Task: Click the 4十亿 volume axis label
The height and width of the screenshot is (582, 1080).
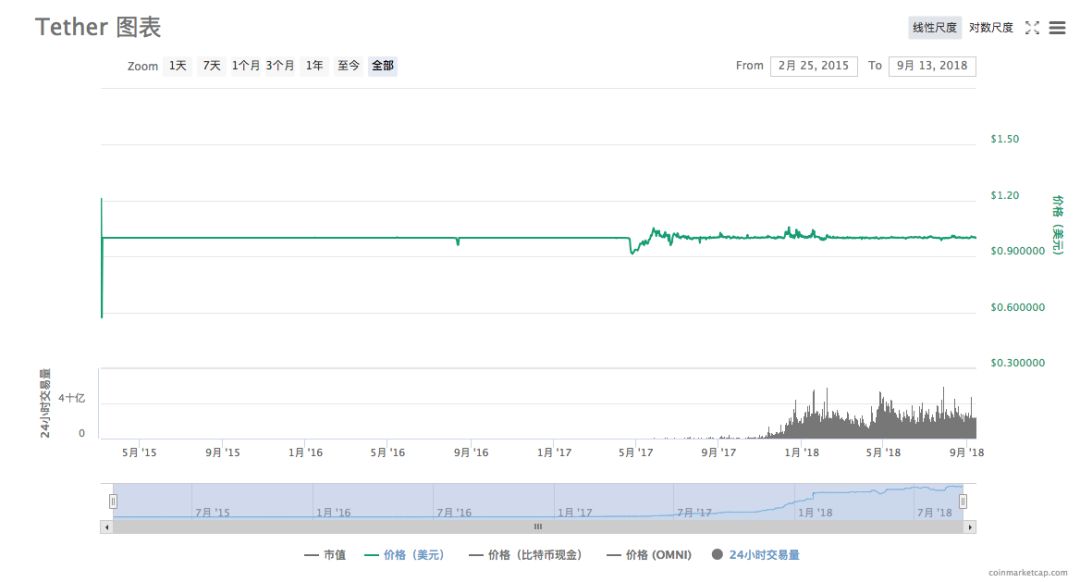Action: [x=72, y=398]
